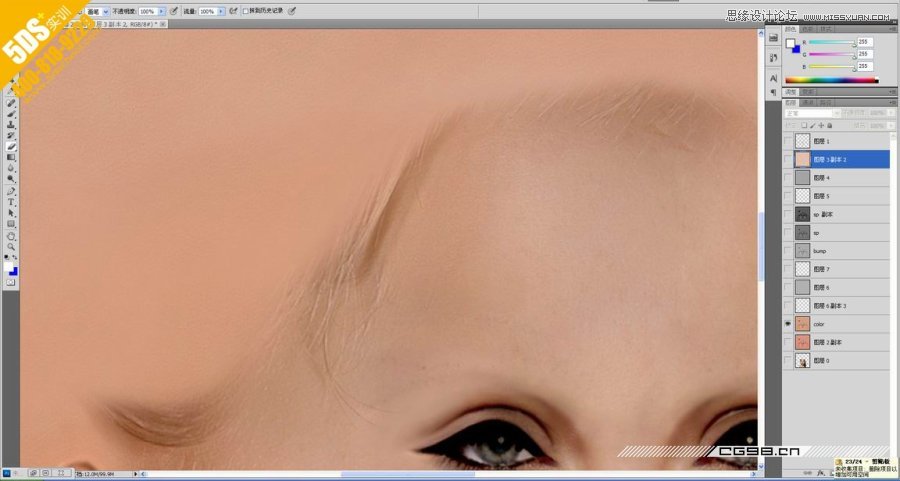This screenshot has height=481, width=900.
Task: Click the opacity 100% field in options bar
Action: pos(148,11)
